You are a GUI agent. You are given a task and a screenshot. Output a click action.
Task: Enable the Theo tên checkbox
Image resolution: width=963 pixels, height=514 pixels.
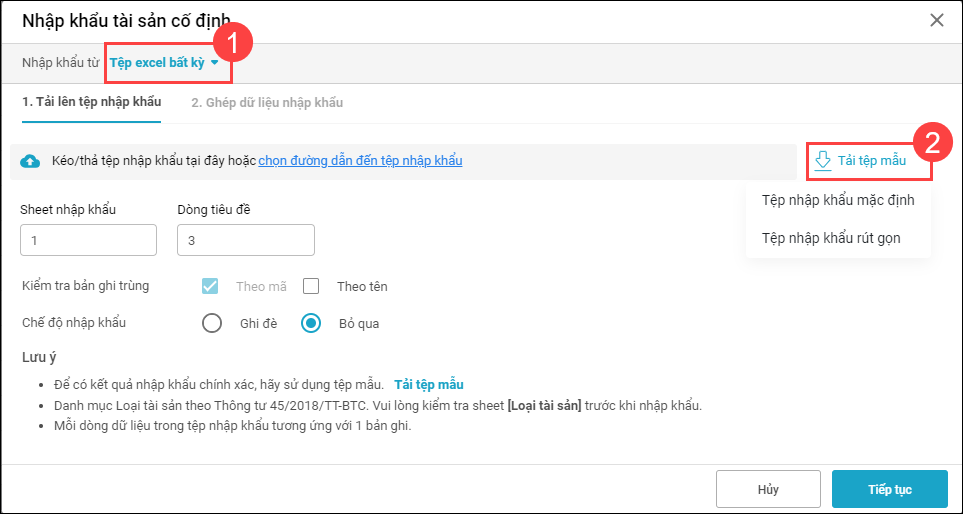(x=311, y=286)
